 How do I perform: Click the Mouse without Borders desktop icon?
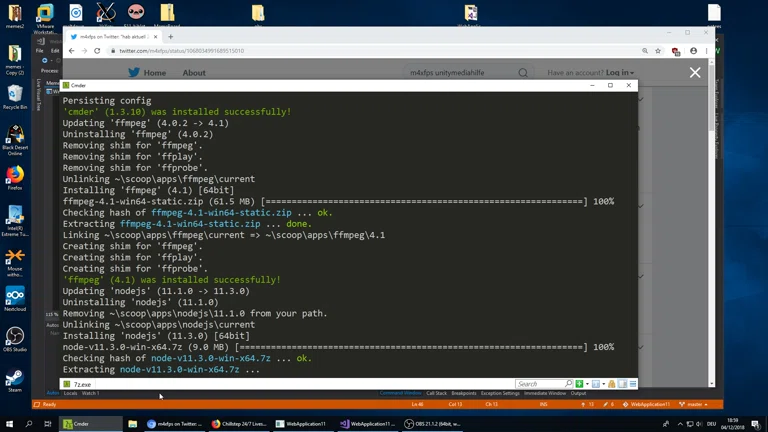(15, 263)
